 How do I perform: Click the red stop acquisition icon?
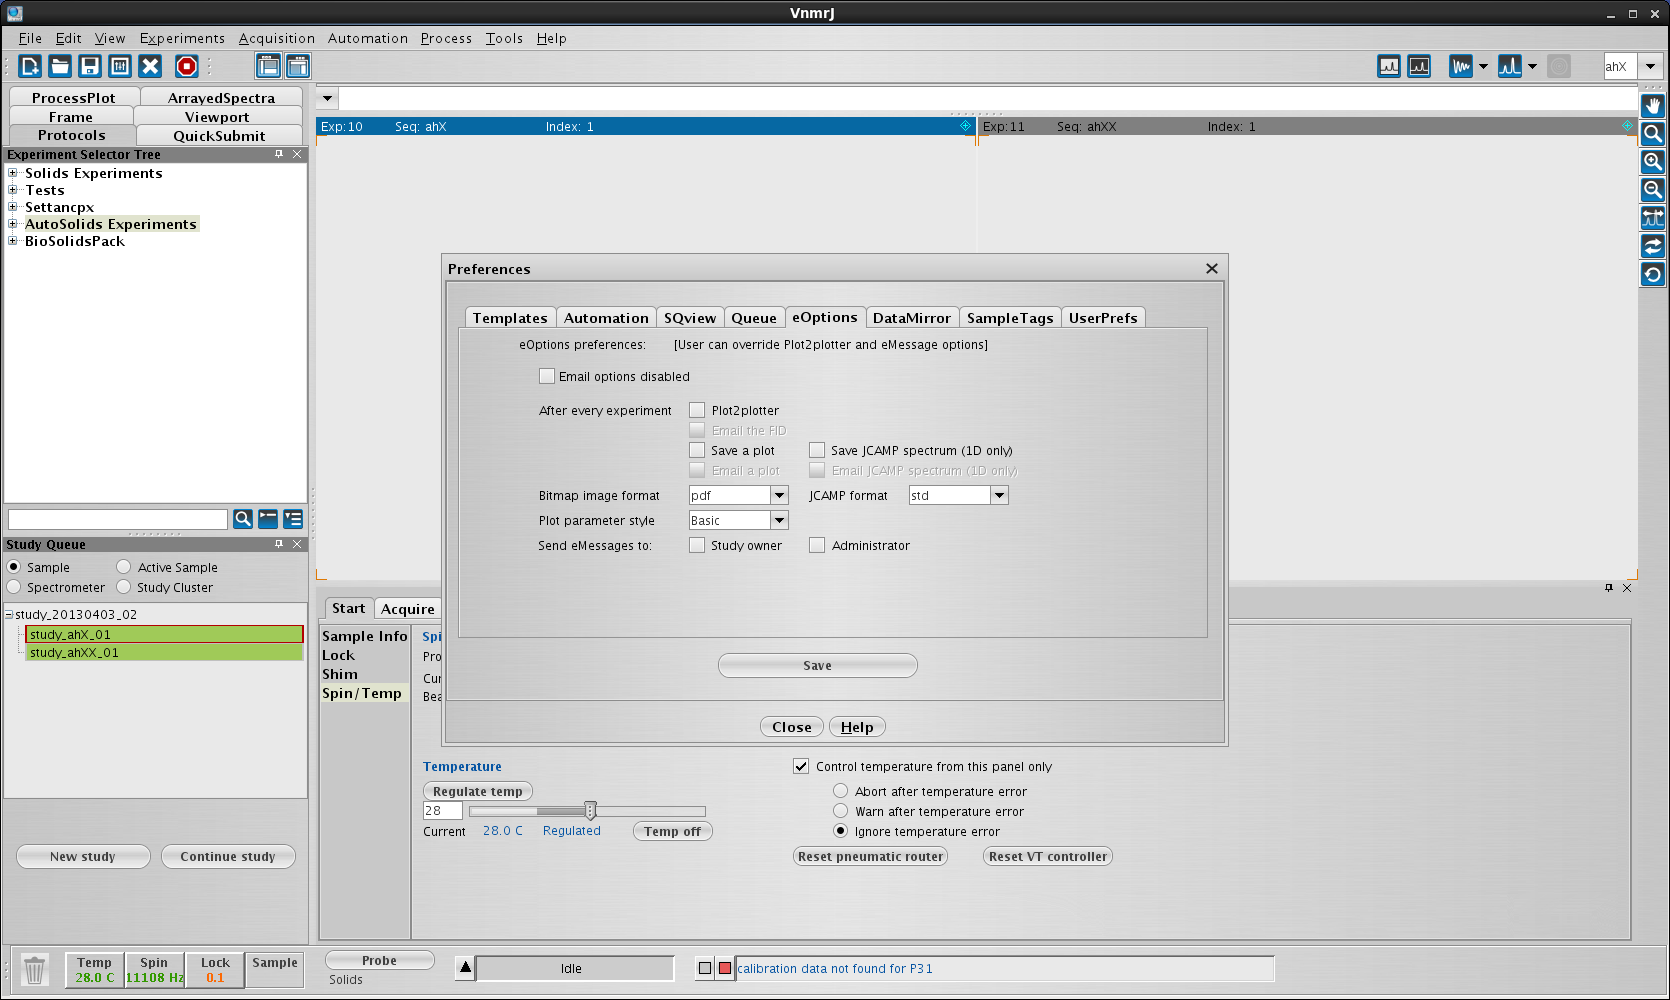186,66
